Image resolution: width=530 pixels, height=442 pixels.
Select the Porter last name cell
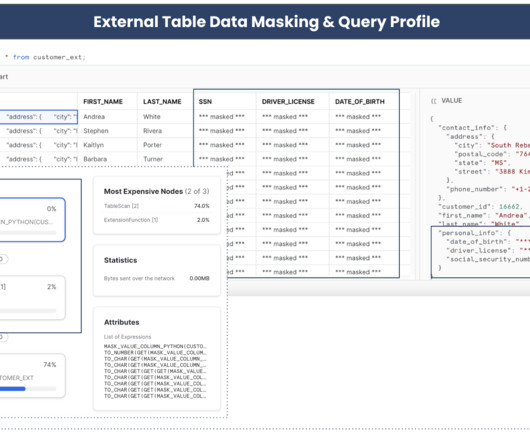[165, 145]
